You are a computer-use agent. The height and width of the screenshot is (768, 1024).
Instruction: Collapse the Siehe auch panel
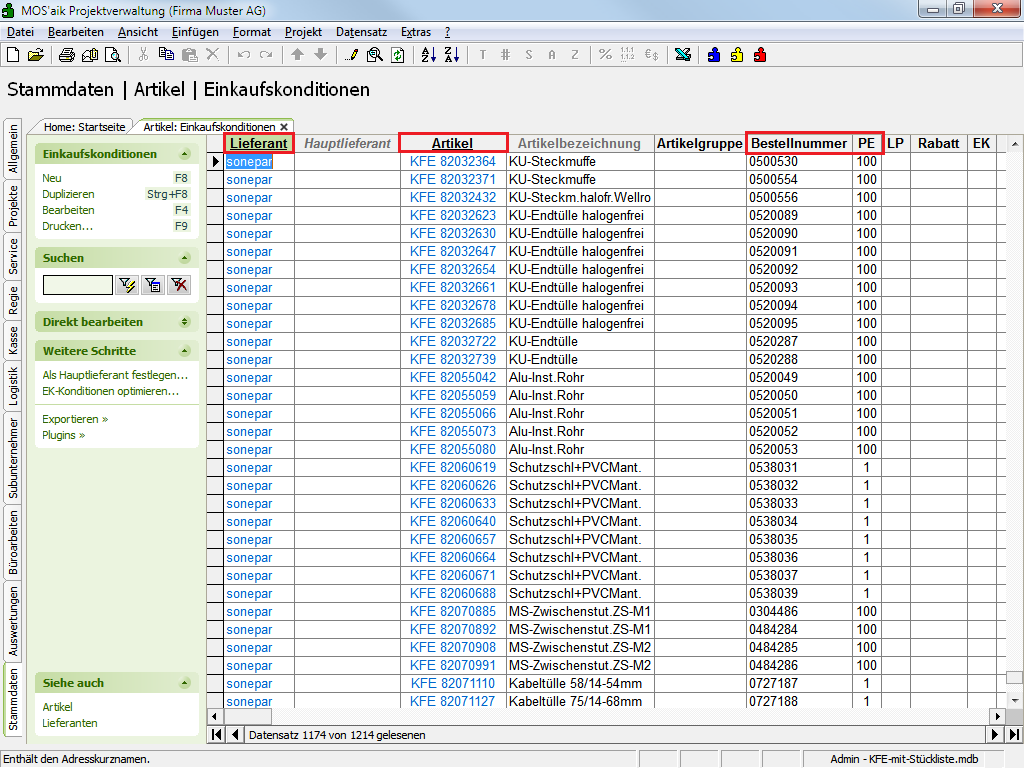(x=184, y=683)
